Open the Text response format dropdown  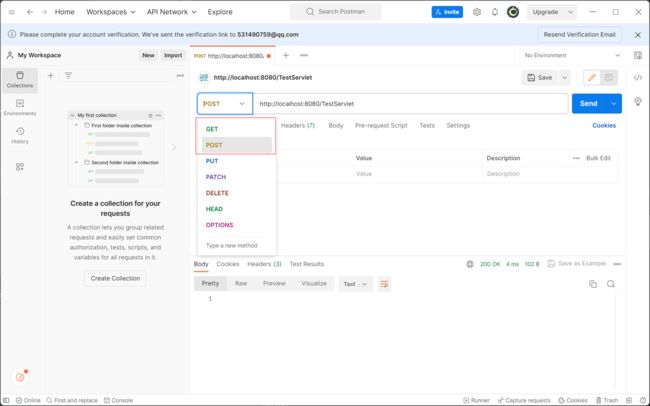point(355,284)
